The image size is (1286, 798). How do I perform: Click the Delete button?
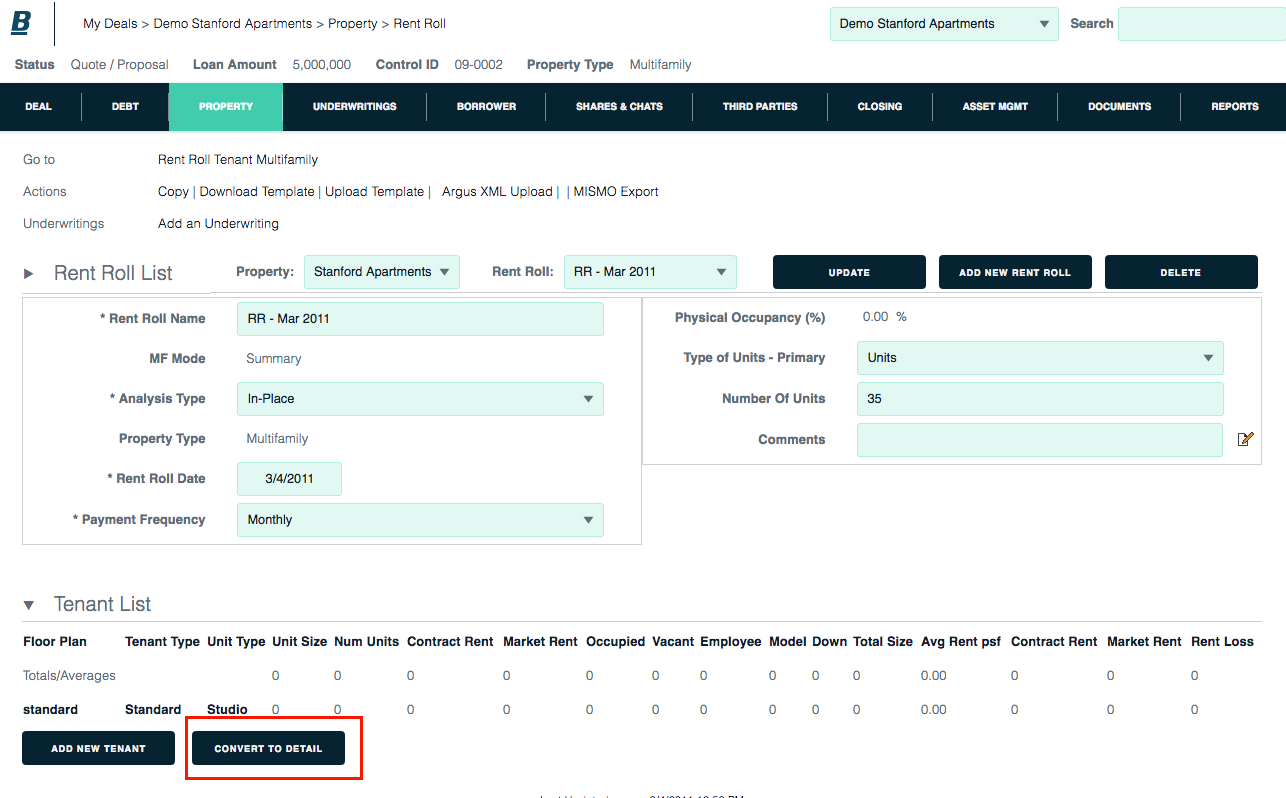pos(1181,272)
